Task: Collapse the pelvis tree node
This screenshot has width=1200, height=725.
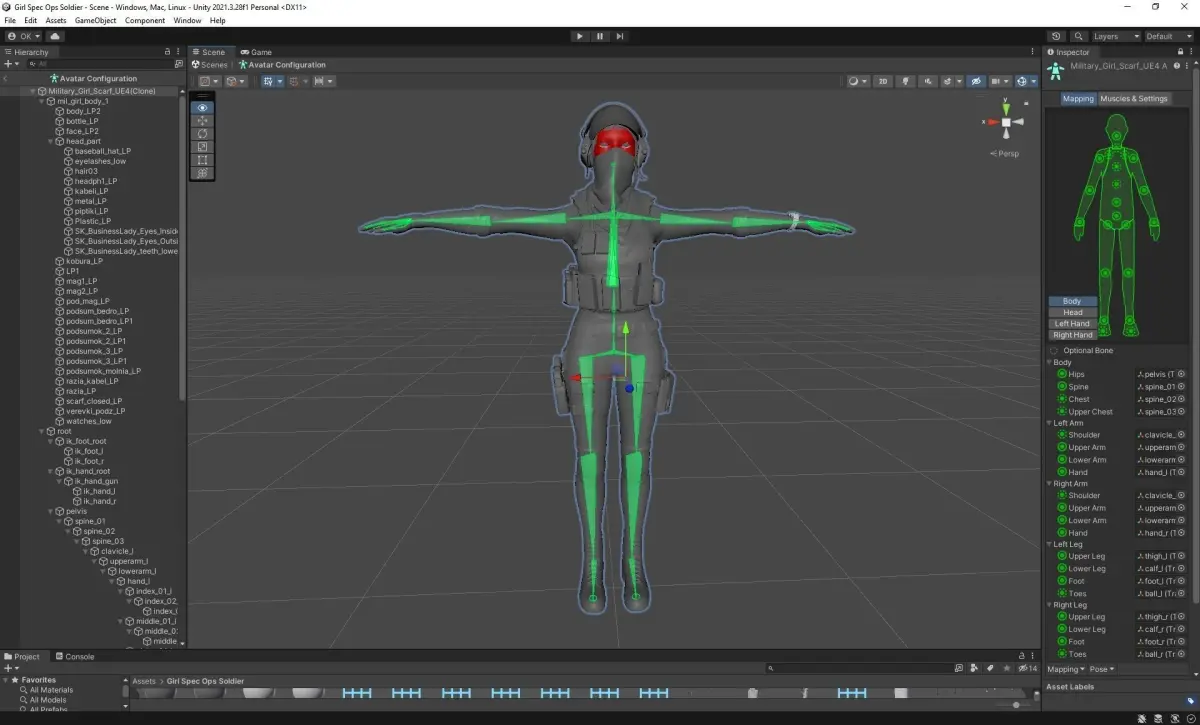Action: point(51,511)
